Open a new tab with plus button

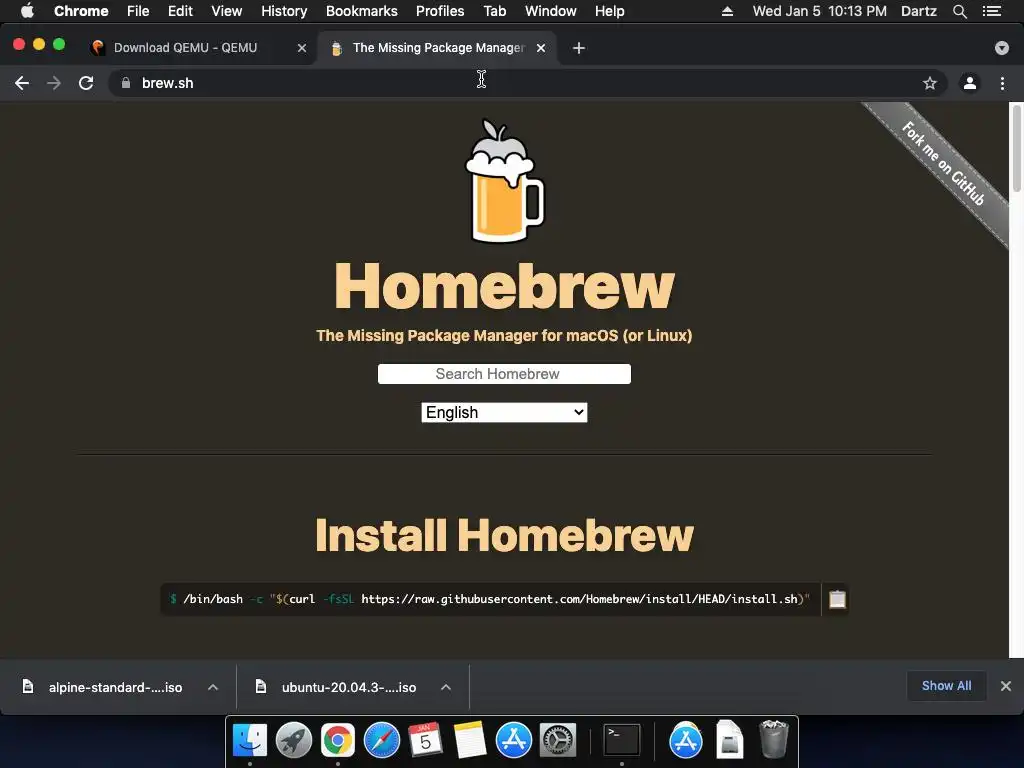579,48
